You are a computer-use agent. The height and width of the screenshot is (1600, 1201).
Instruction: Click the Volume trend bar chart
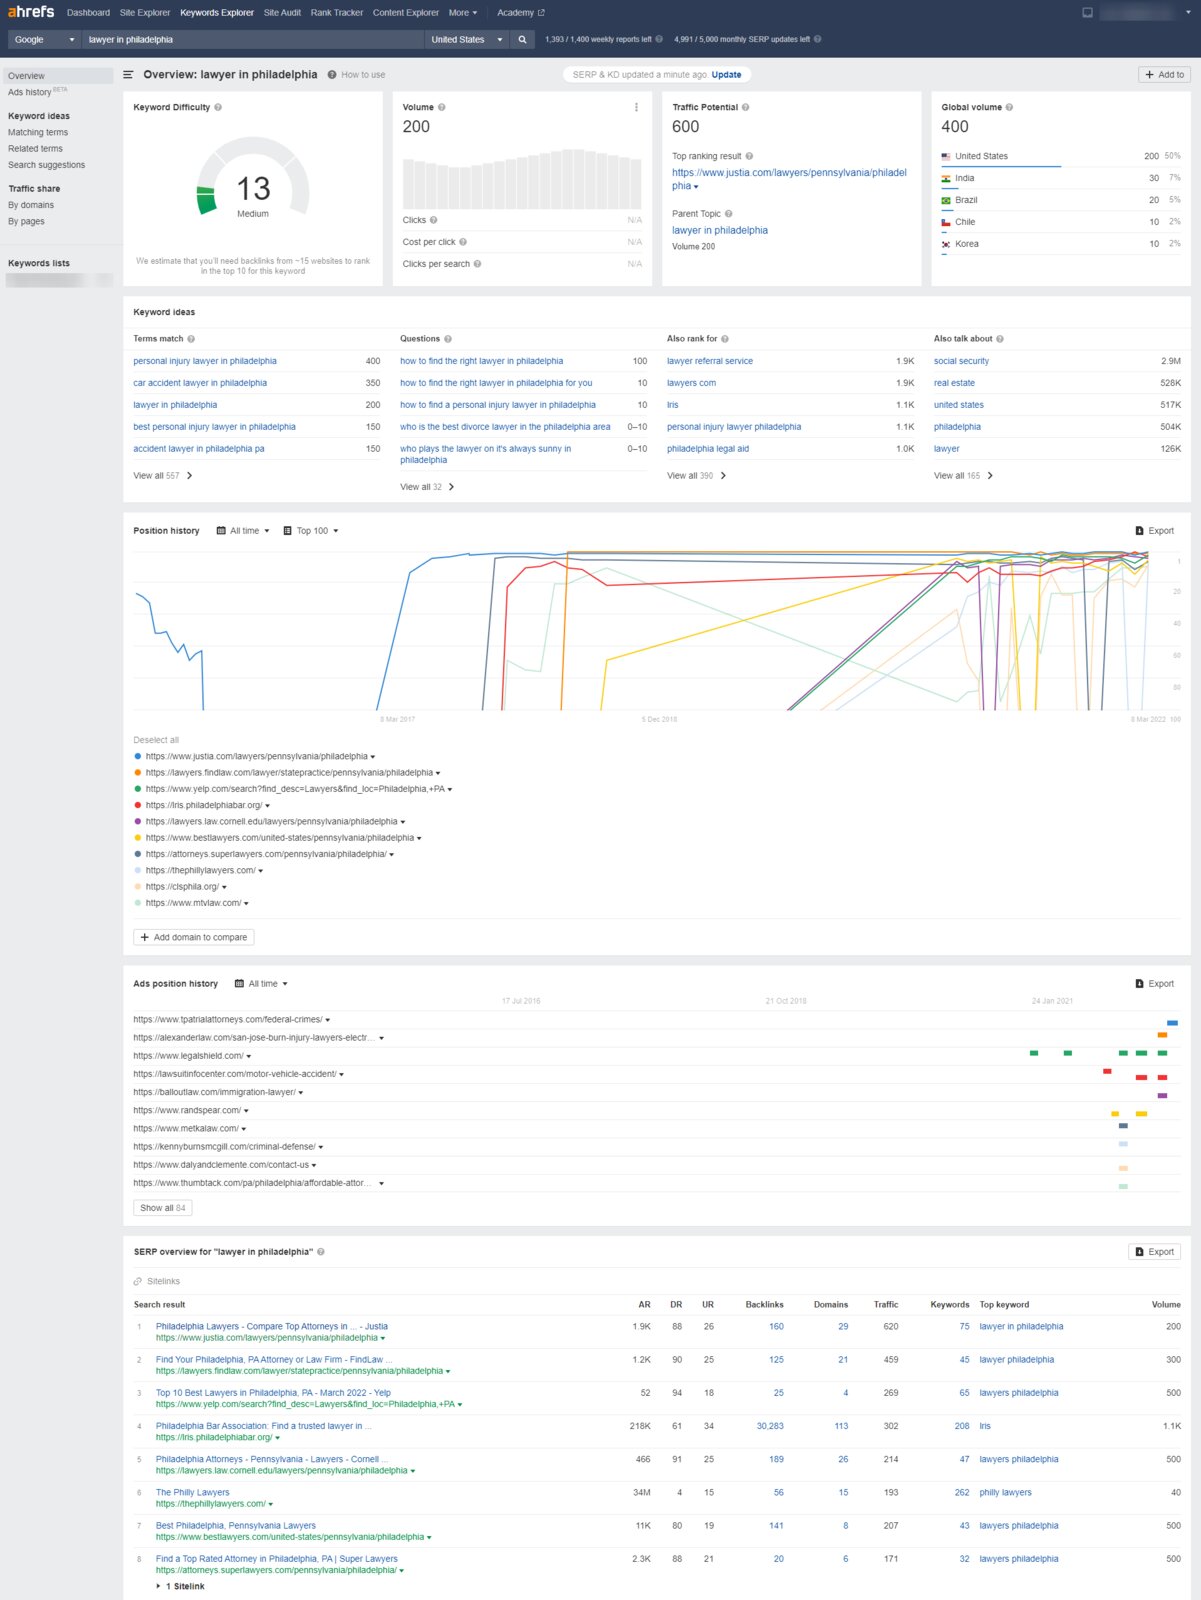click(x=522, y=178)
